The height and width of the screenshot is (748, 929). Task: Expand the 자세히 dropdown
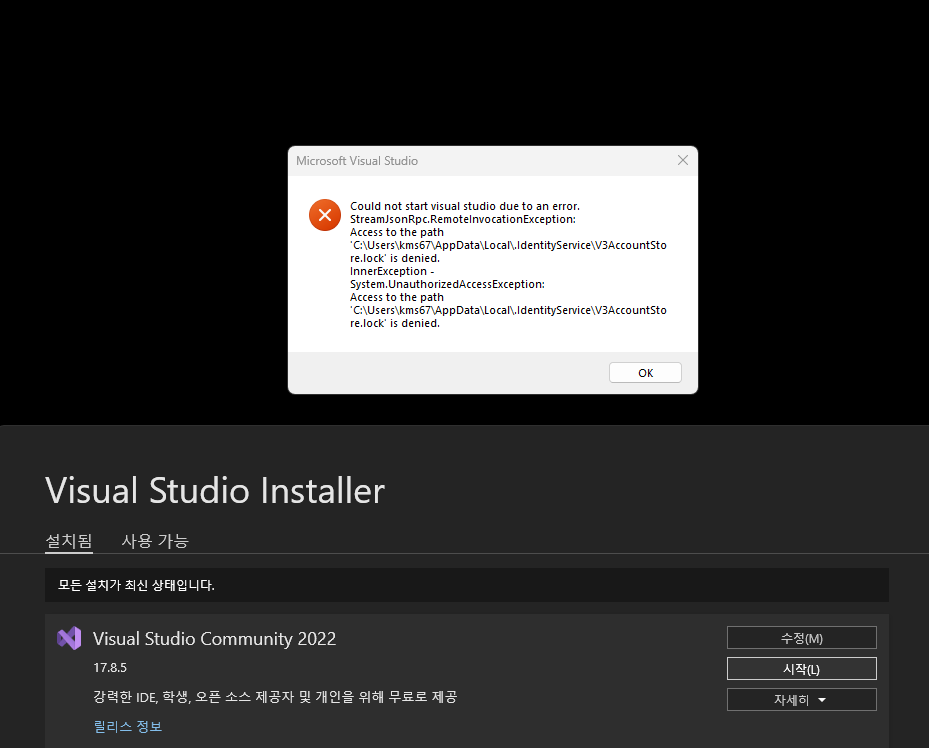pos(802,699)
